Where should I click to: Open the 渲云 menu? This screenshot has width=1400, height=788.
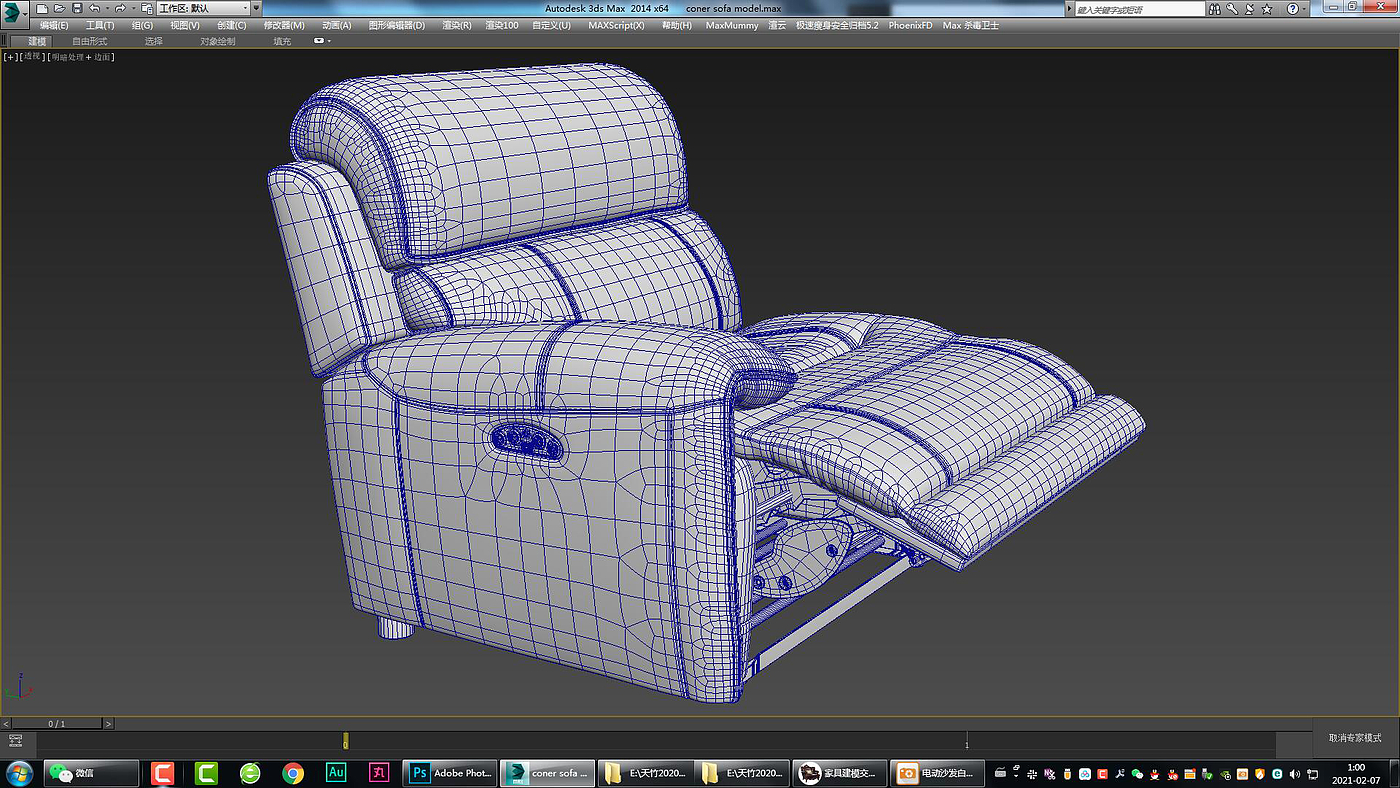(777, 25)
